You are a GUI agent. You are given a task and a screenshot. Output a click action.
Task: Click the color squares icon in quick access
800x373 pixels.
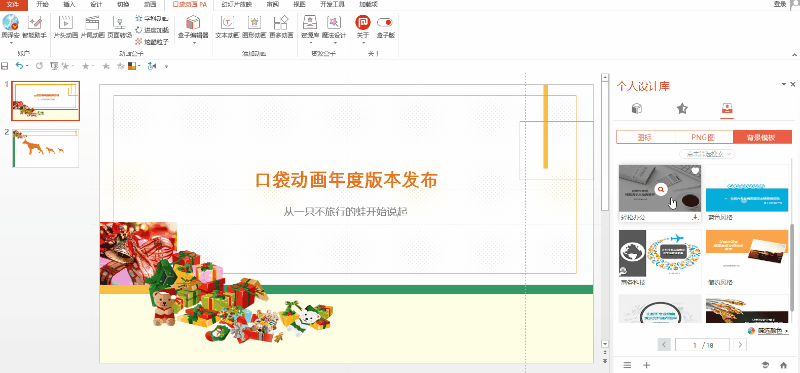[132, 66]
